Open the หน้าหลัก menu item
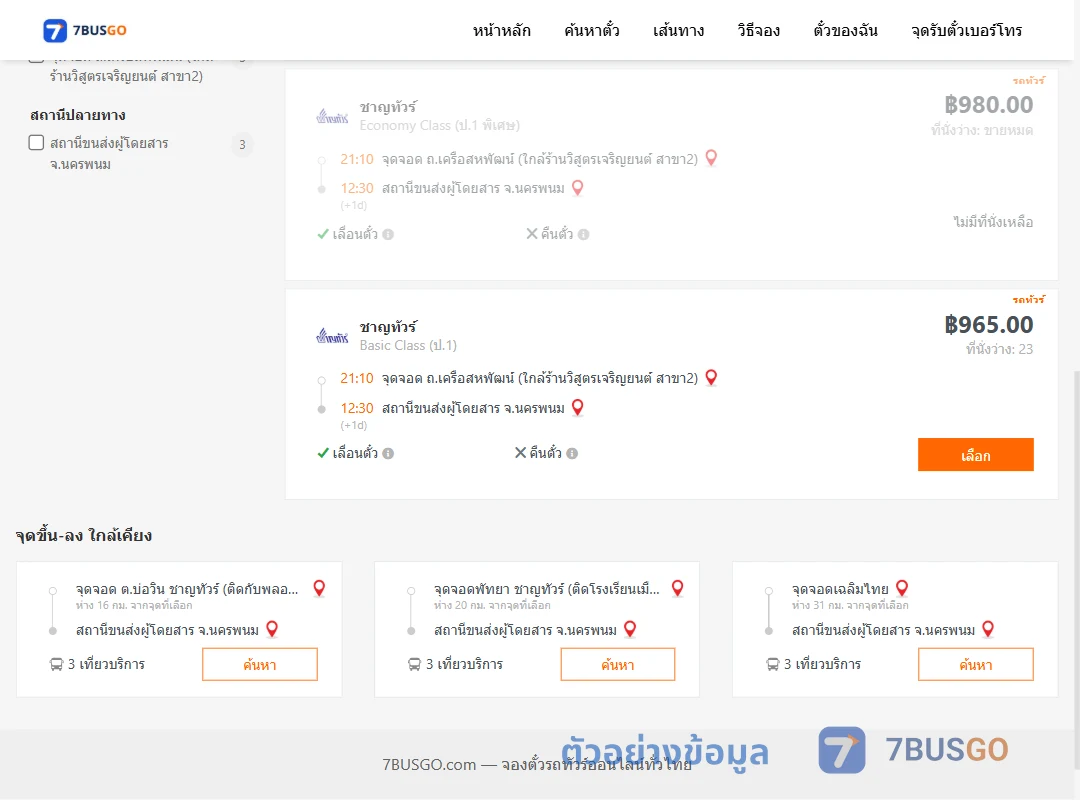This screenshot has height=800, width=1080. pyautogui.click(x=501, y=30)
